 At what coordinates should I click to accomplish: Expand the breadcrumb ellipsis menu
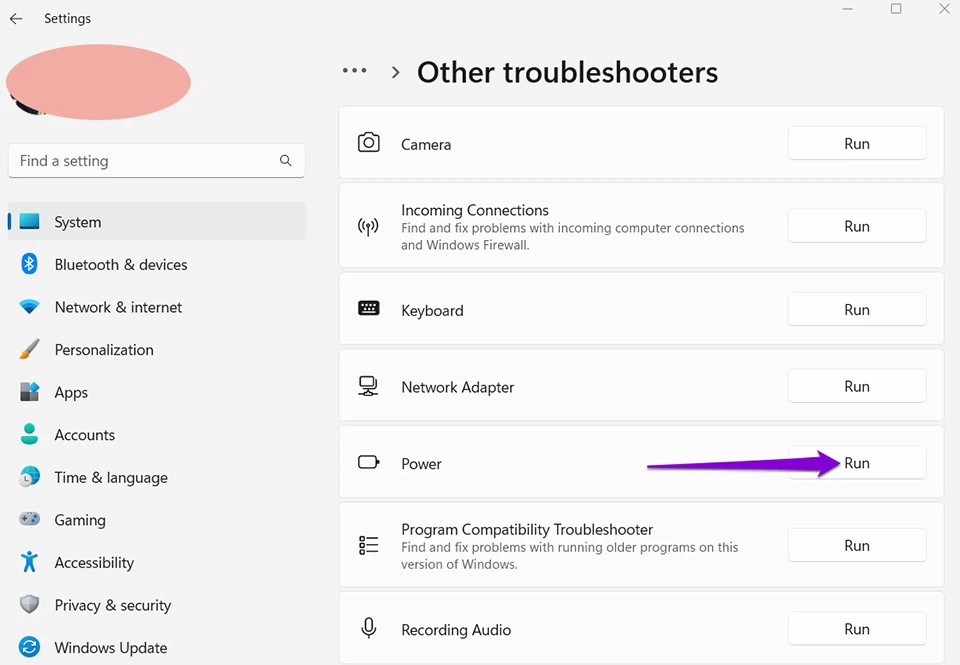pos(355,71)
